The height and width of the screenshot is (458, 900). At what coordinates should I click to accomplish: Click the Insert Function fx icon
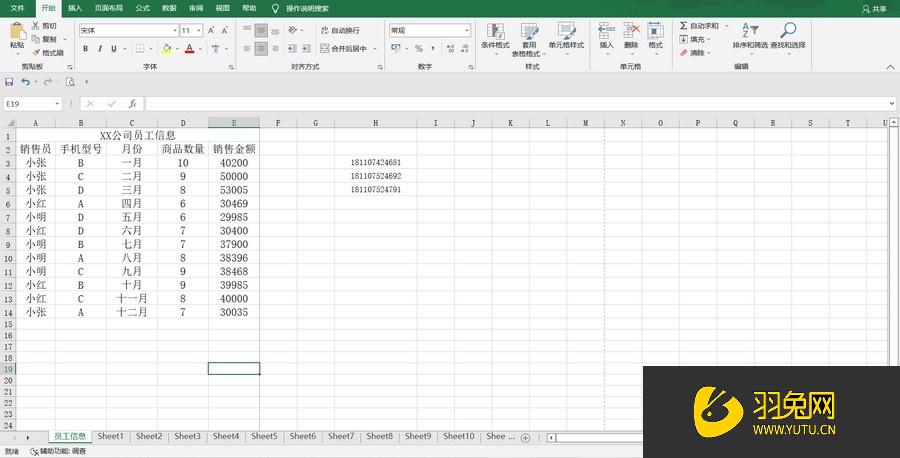click(133, 104)
